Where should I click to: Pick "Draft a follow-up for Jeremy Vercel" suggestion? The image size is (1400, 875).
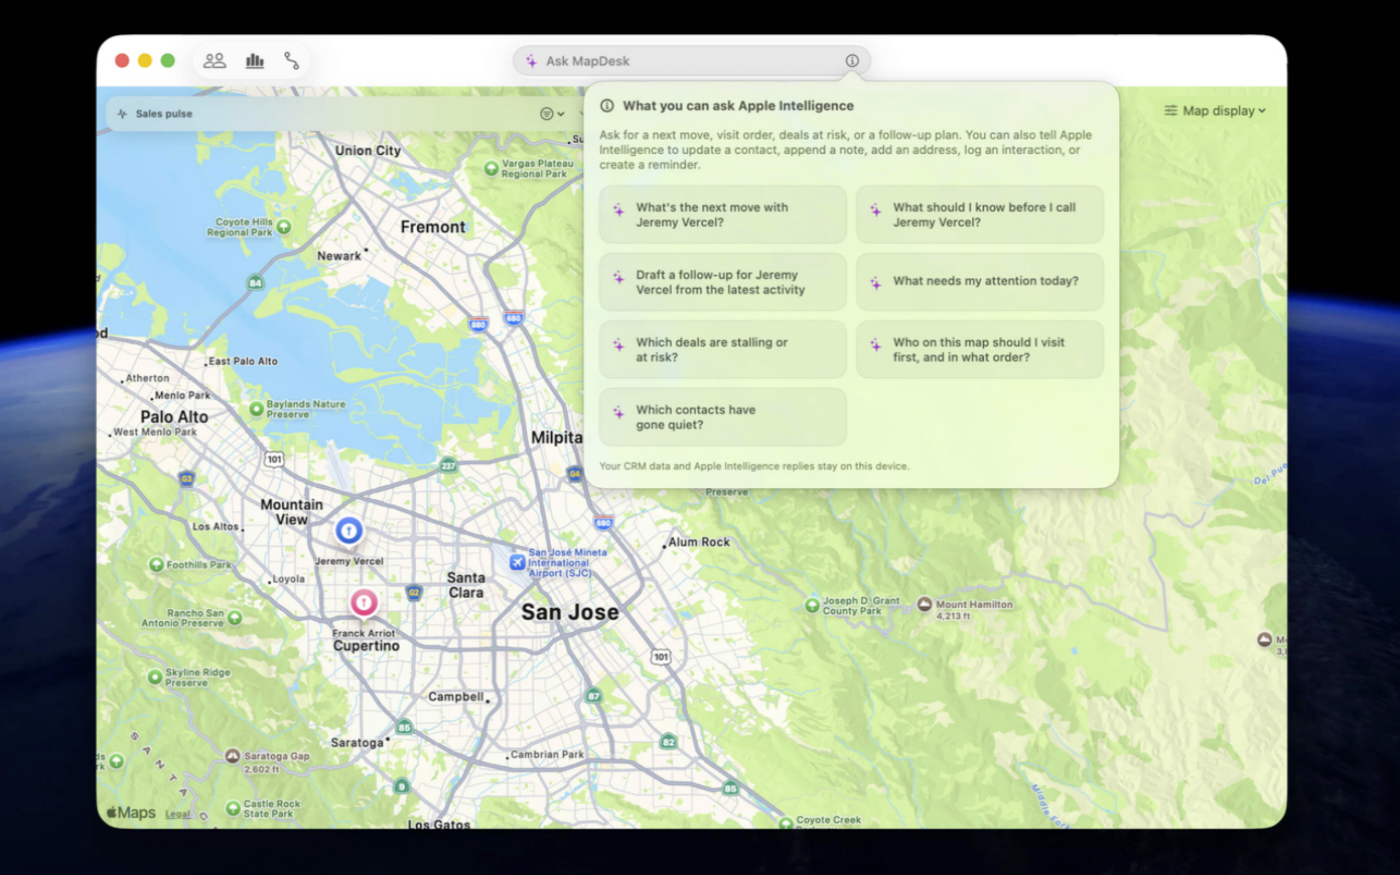[x=723, y=282]
